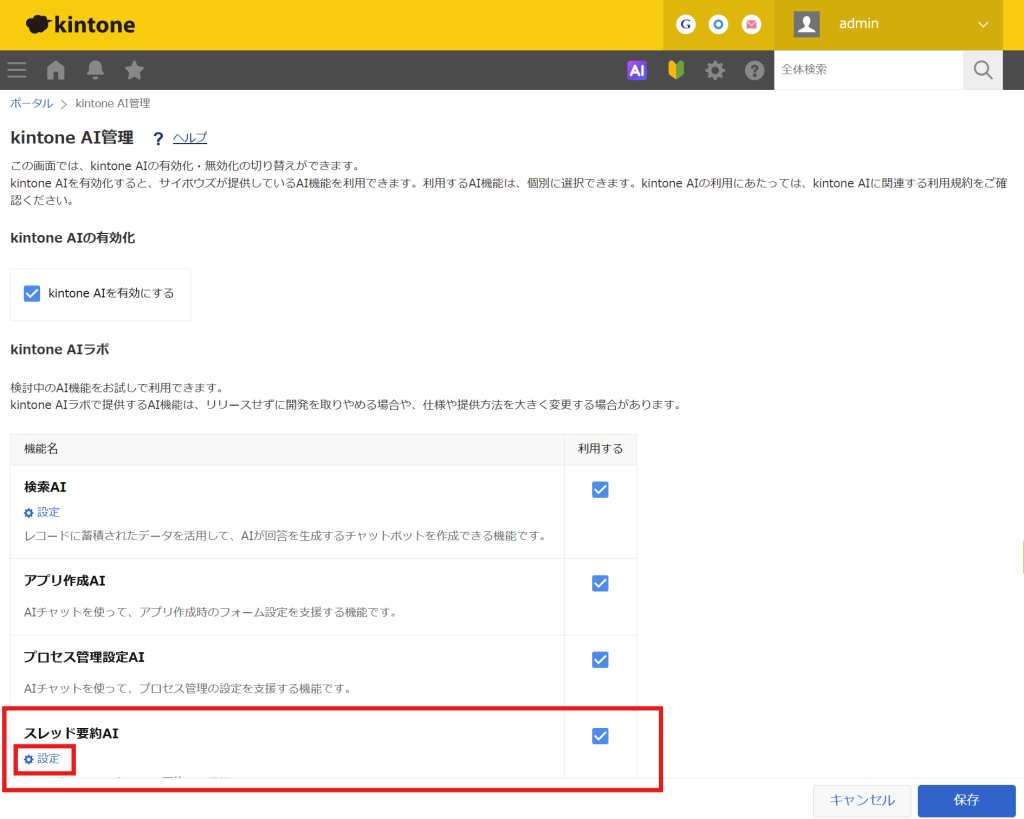Click the magnifier search button
Screen dimensions: 1024x819
point(983,70)
